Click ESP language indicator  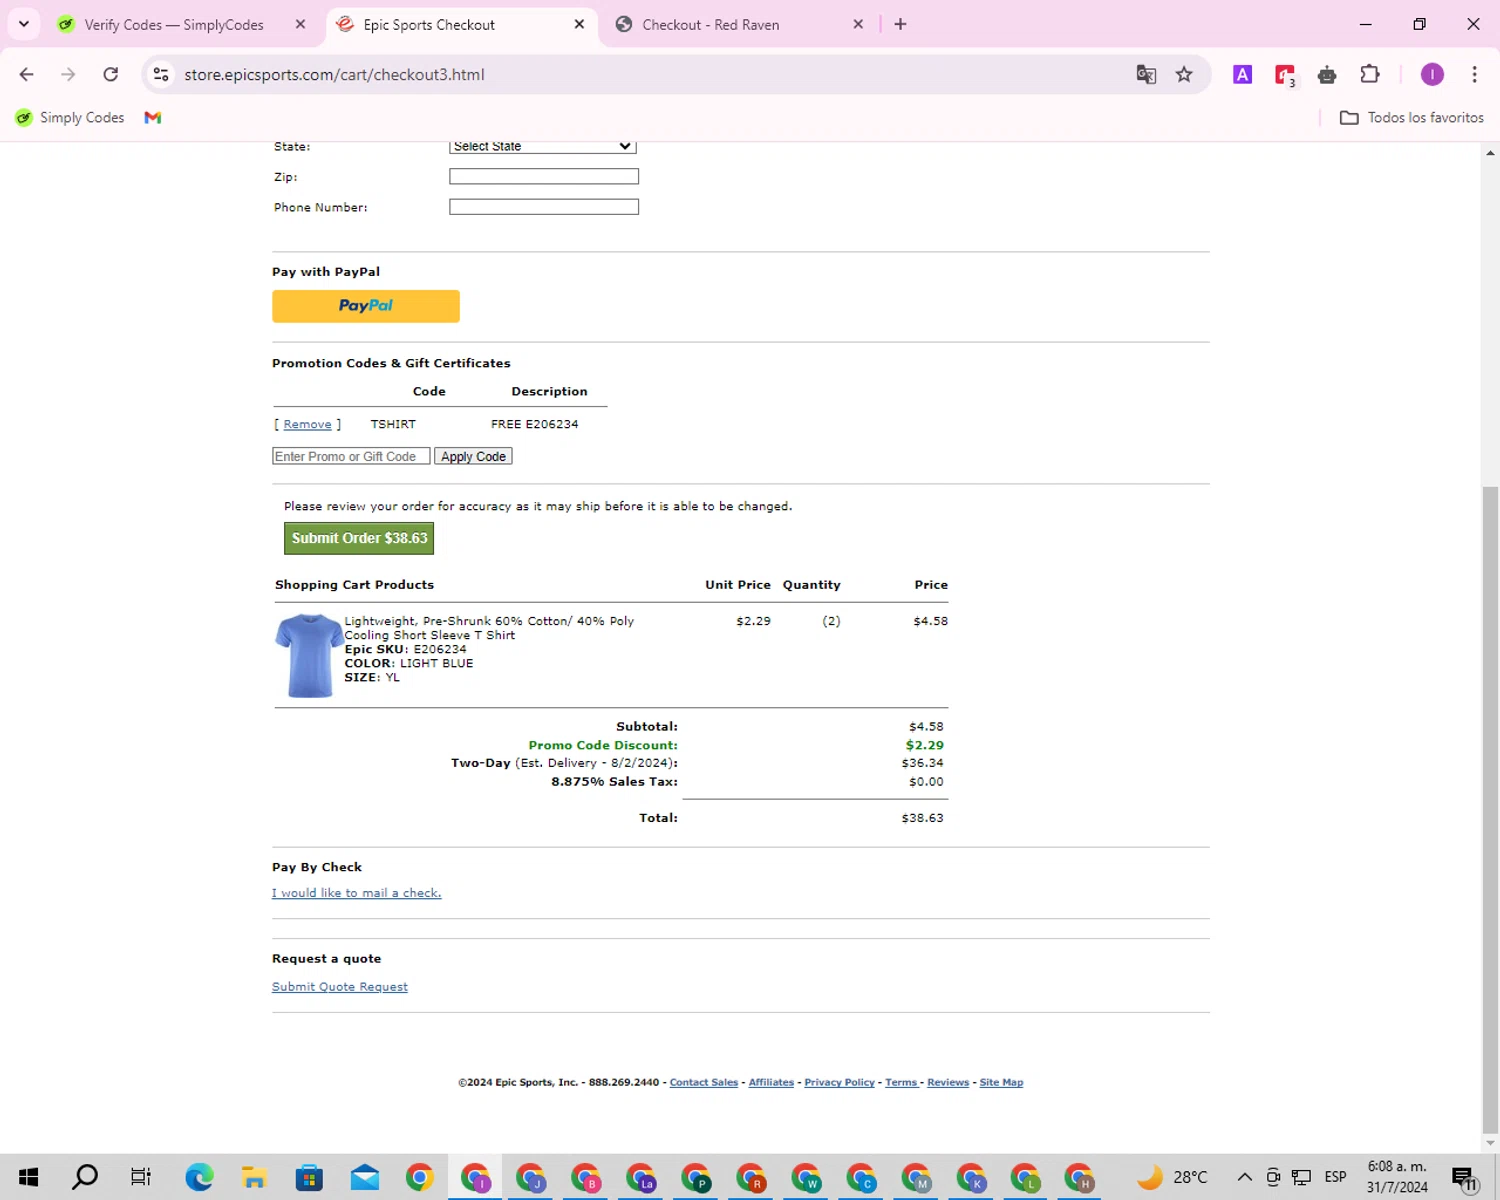pyautogui.click(x=1335, y=1177)
